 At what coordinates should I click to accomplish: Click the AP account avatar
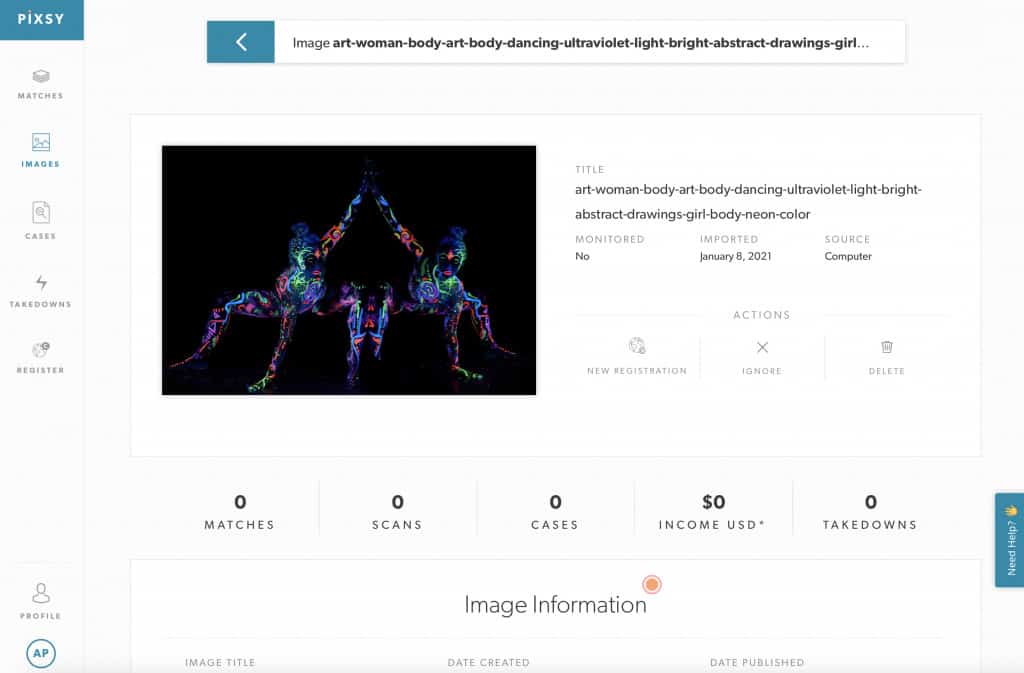pyautogui.click(x=40, y=652)
